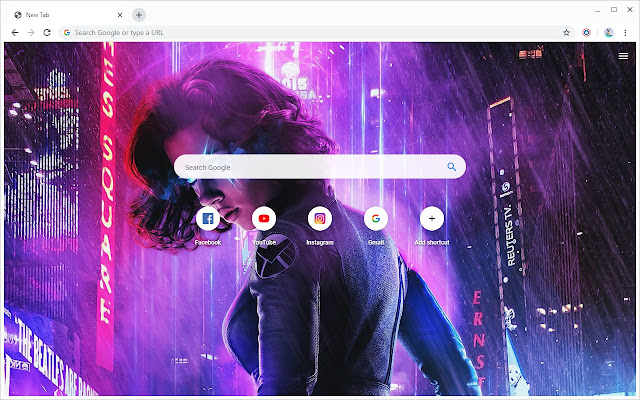Click the forward navigation arrow
This screenshot has height=400, width=640.
(x=31, y=33)
